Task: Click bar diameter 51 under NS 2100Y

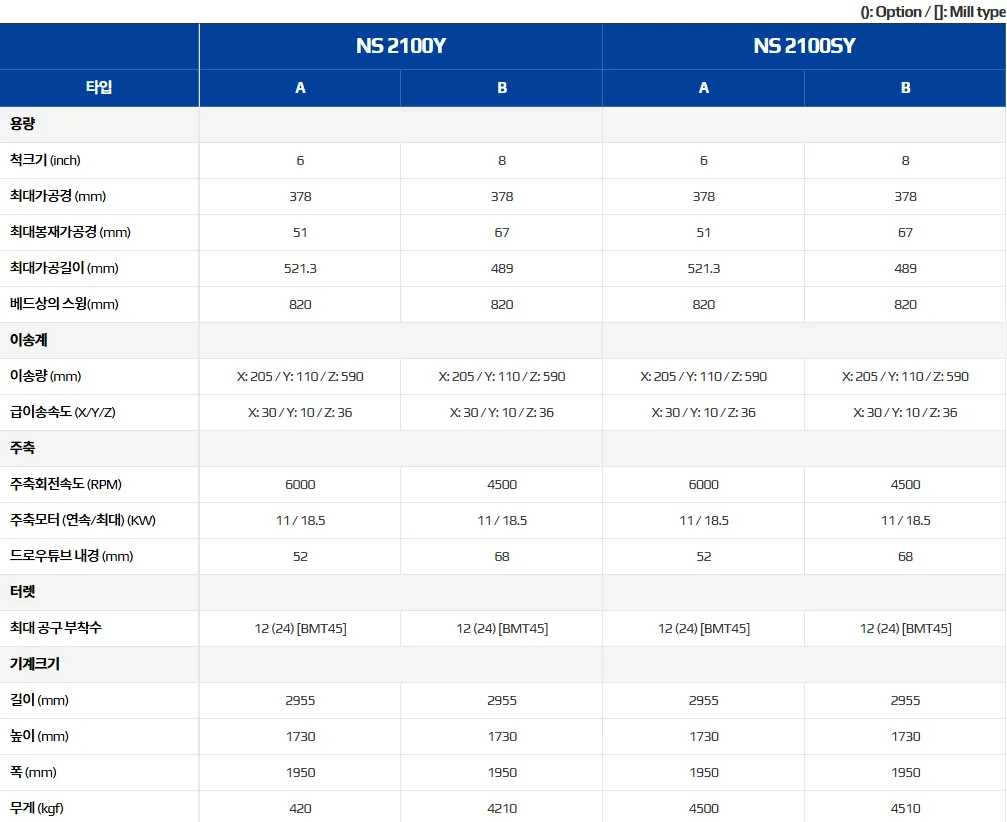Action: click(300, 232)
